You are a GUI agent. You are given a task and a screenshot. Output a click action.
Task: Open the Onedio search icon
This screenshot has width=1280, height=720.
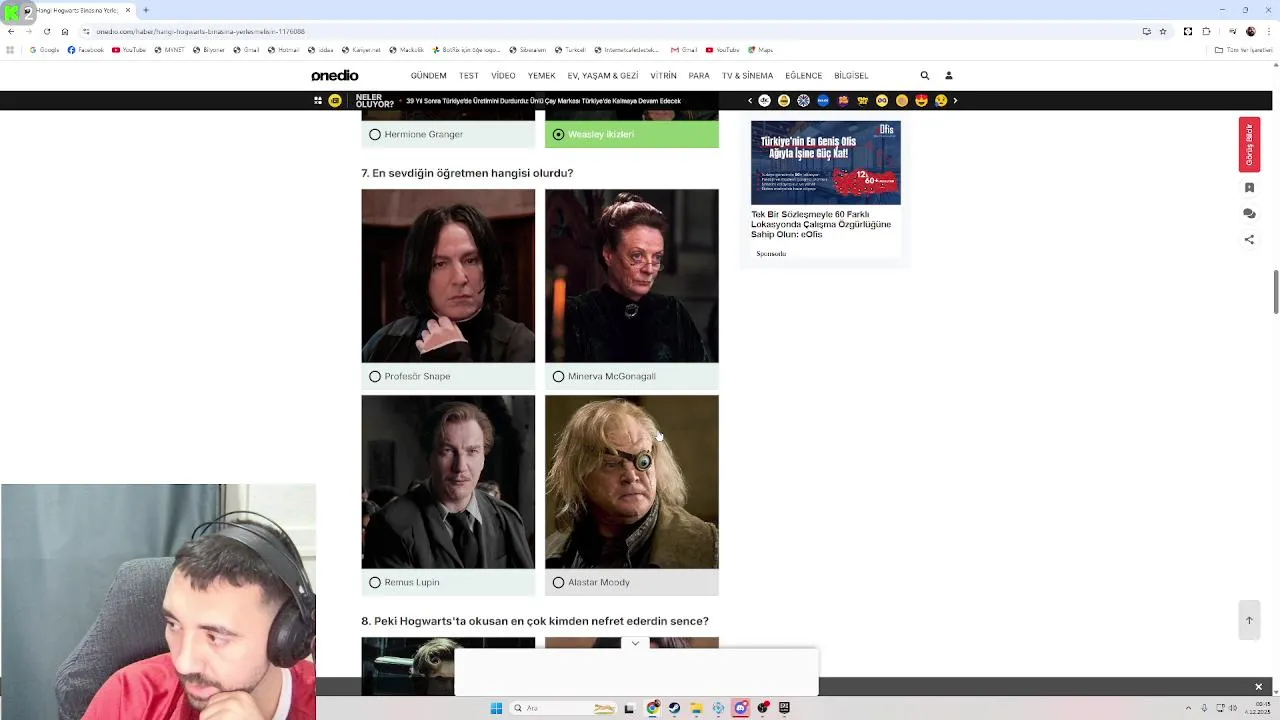pos(925,76)
